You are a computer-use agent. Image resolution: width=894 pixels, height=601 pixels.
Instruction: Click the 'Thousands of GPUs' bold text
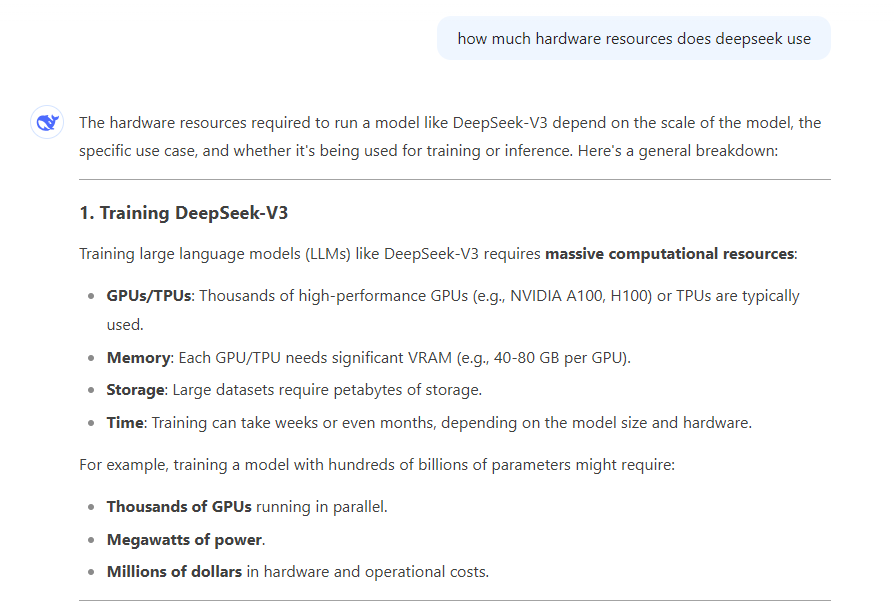click(179, 506)
